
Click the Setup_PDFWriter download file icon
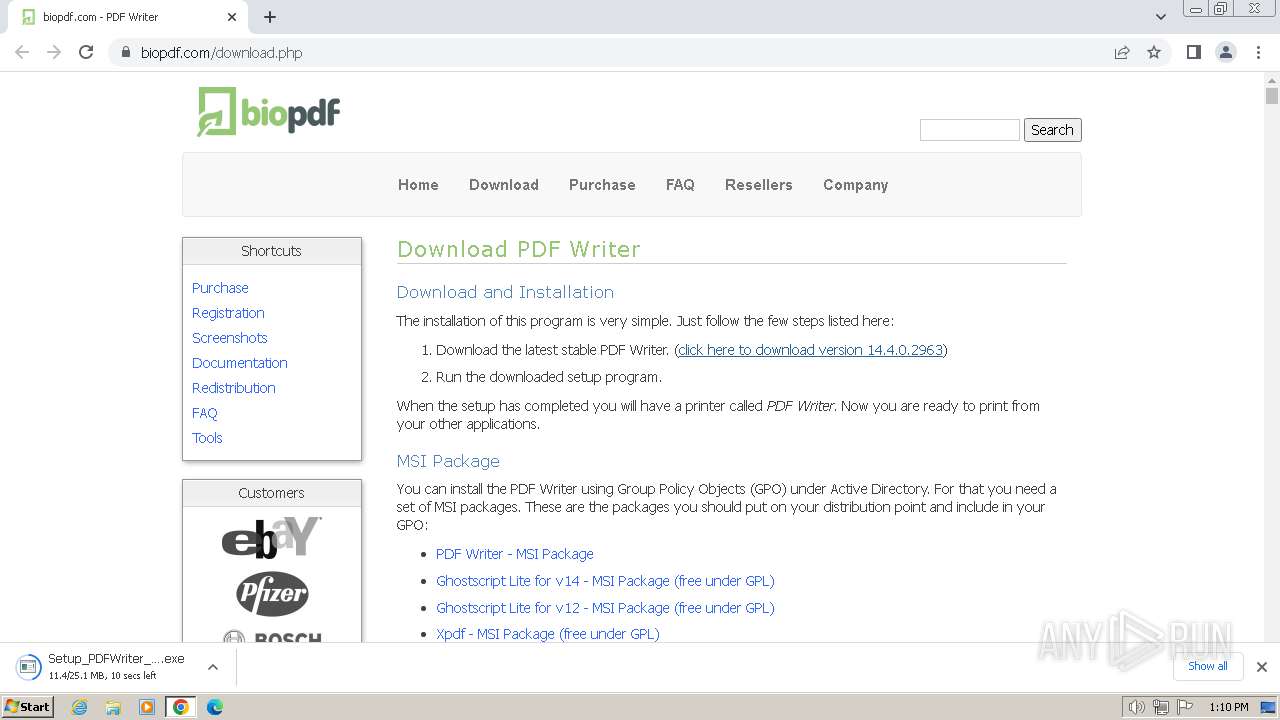(29, 666)
